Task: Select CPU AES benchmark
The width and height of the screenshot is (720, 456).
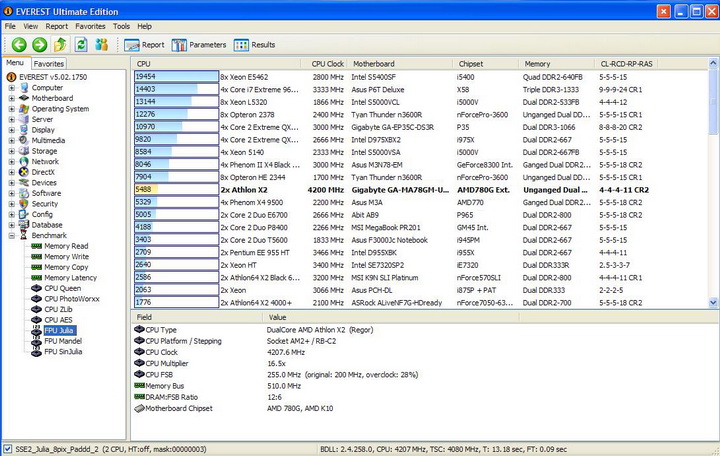Action: [58, 320]
